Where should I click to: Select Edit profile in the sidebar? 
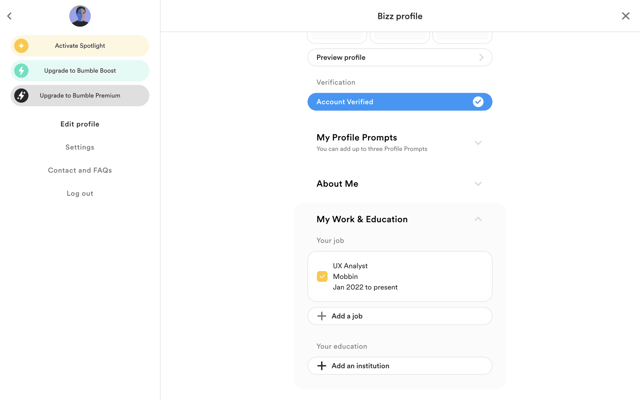coord(80,124)
